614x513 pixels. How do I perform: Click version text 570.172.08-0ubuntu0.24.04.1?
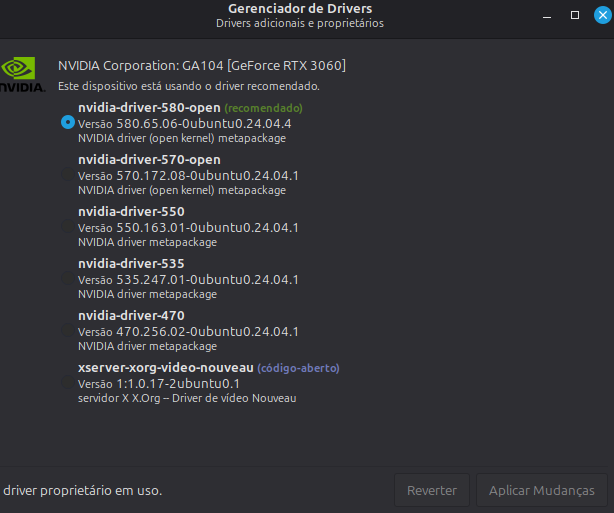(x=208, y=176)
